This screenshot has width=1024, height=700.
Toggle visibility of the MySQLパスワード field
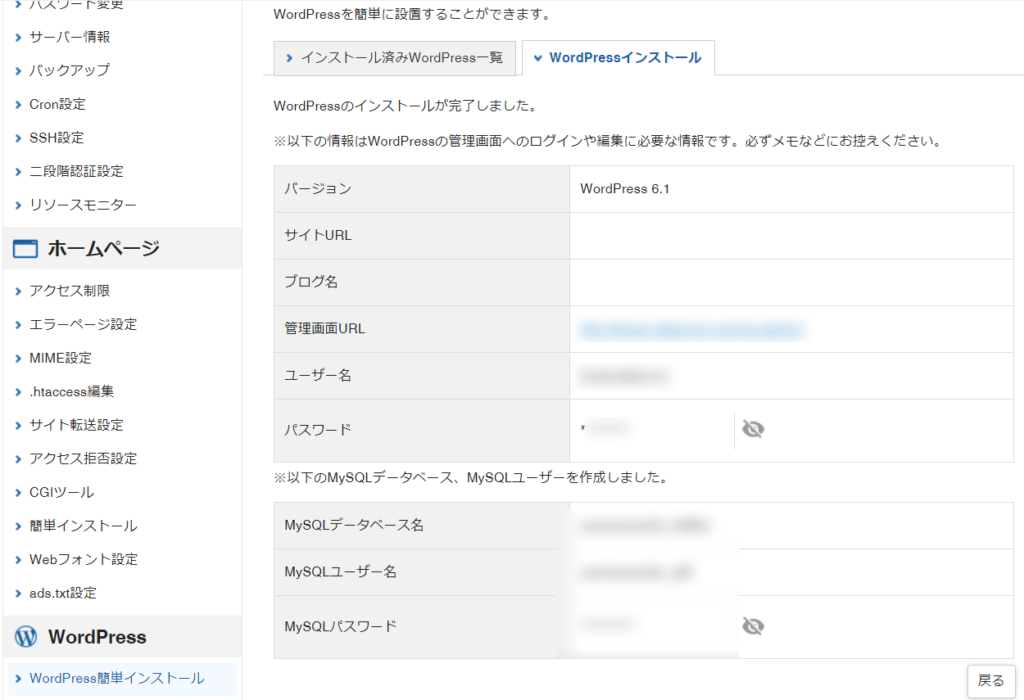753,626
